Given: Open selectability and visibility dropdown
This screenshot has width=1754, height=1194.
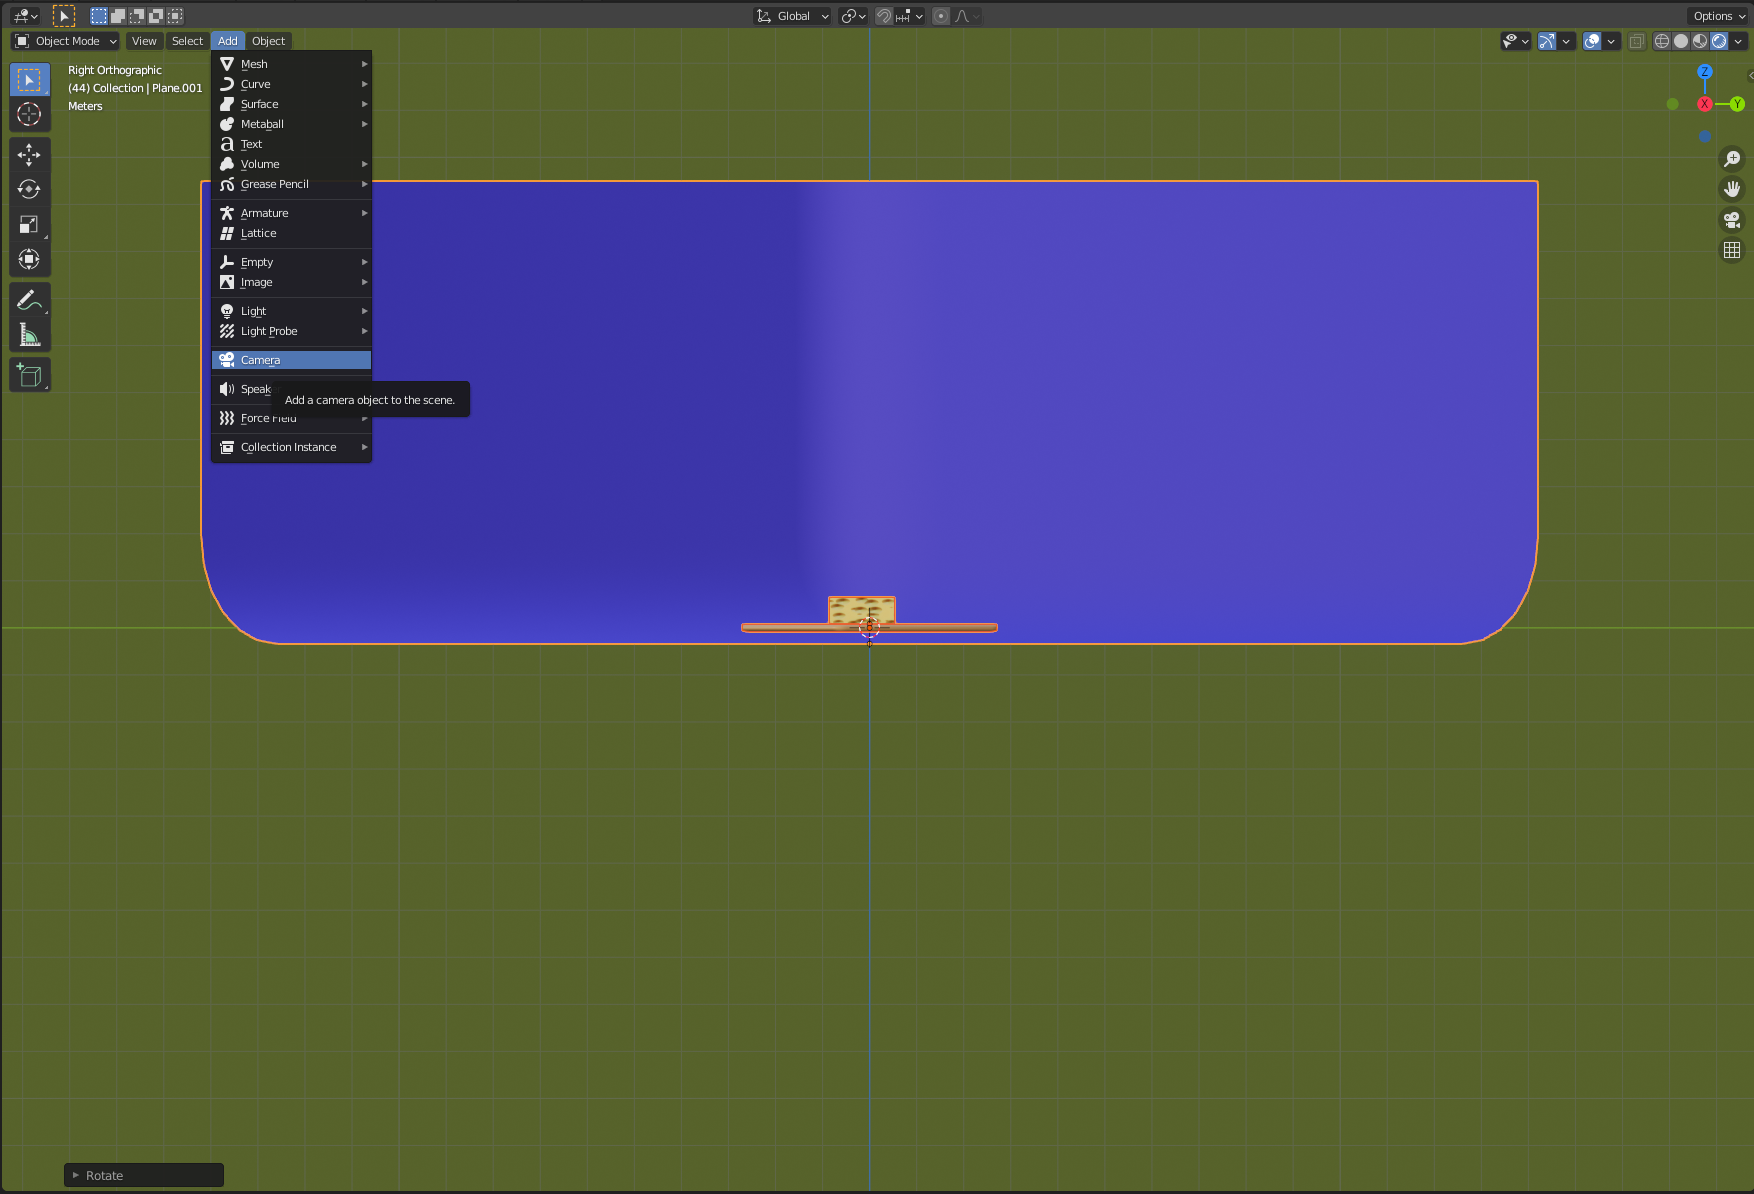Looking at the screenshot, I should coord(1516,41).
